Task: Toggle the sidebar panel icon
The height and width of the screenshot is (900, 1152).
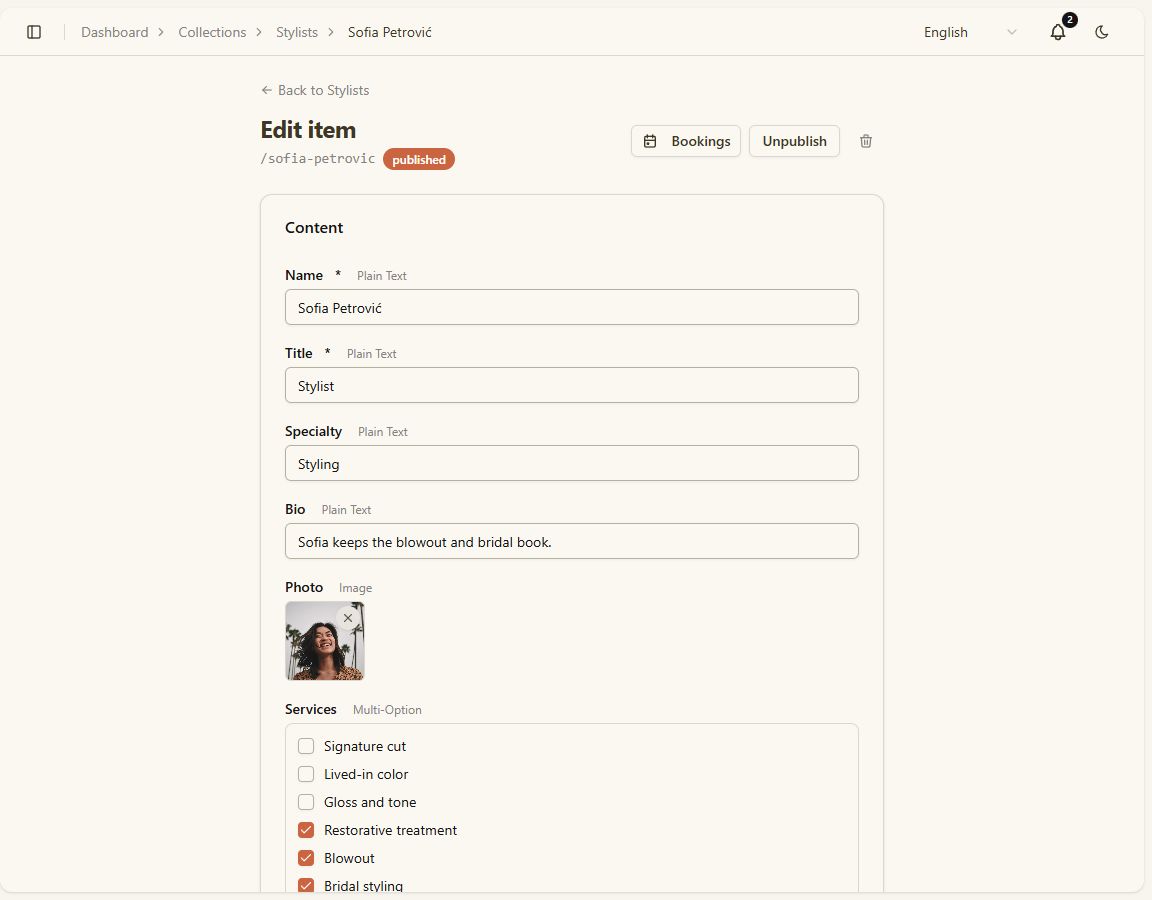Action: tap(34, 32)
